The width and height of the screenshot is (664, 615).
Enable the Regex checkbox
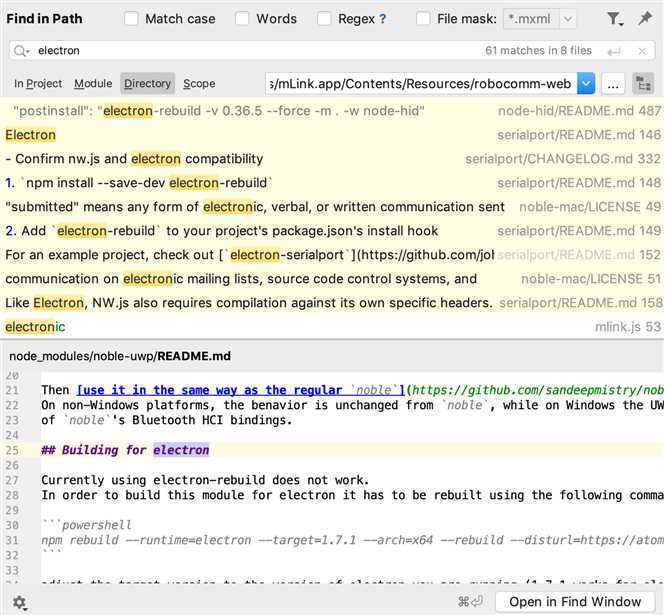pyautogui.click(x=324, y=19)
